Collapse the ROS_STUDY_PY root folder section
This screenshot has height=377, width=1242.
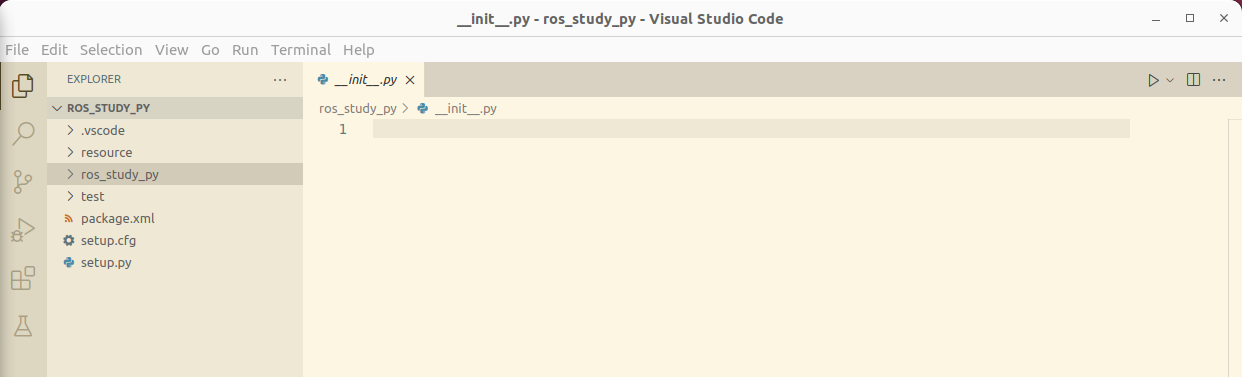pos(175,108)
